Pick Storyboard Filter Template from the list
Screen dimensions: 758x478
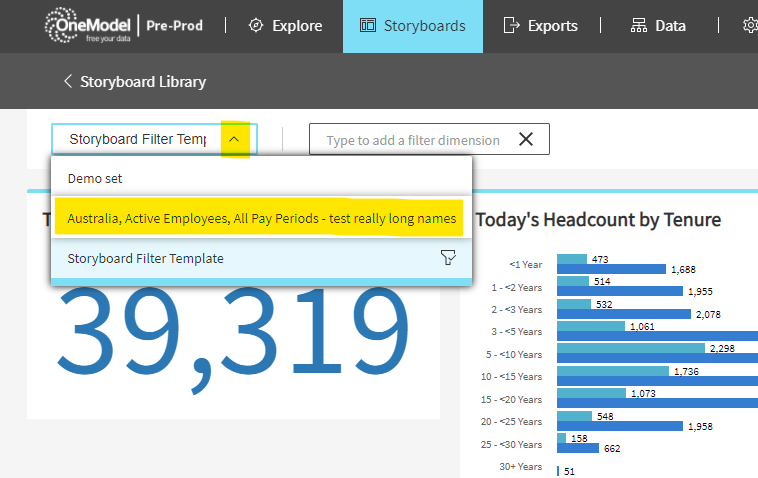146,258
